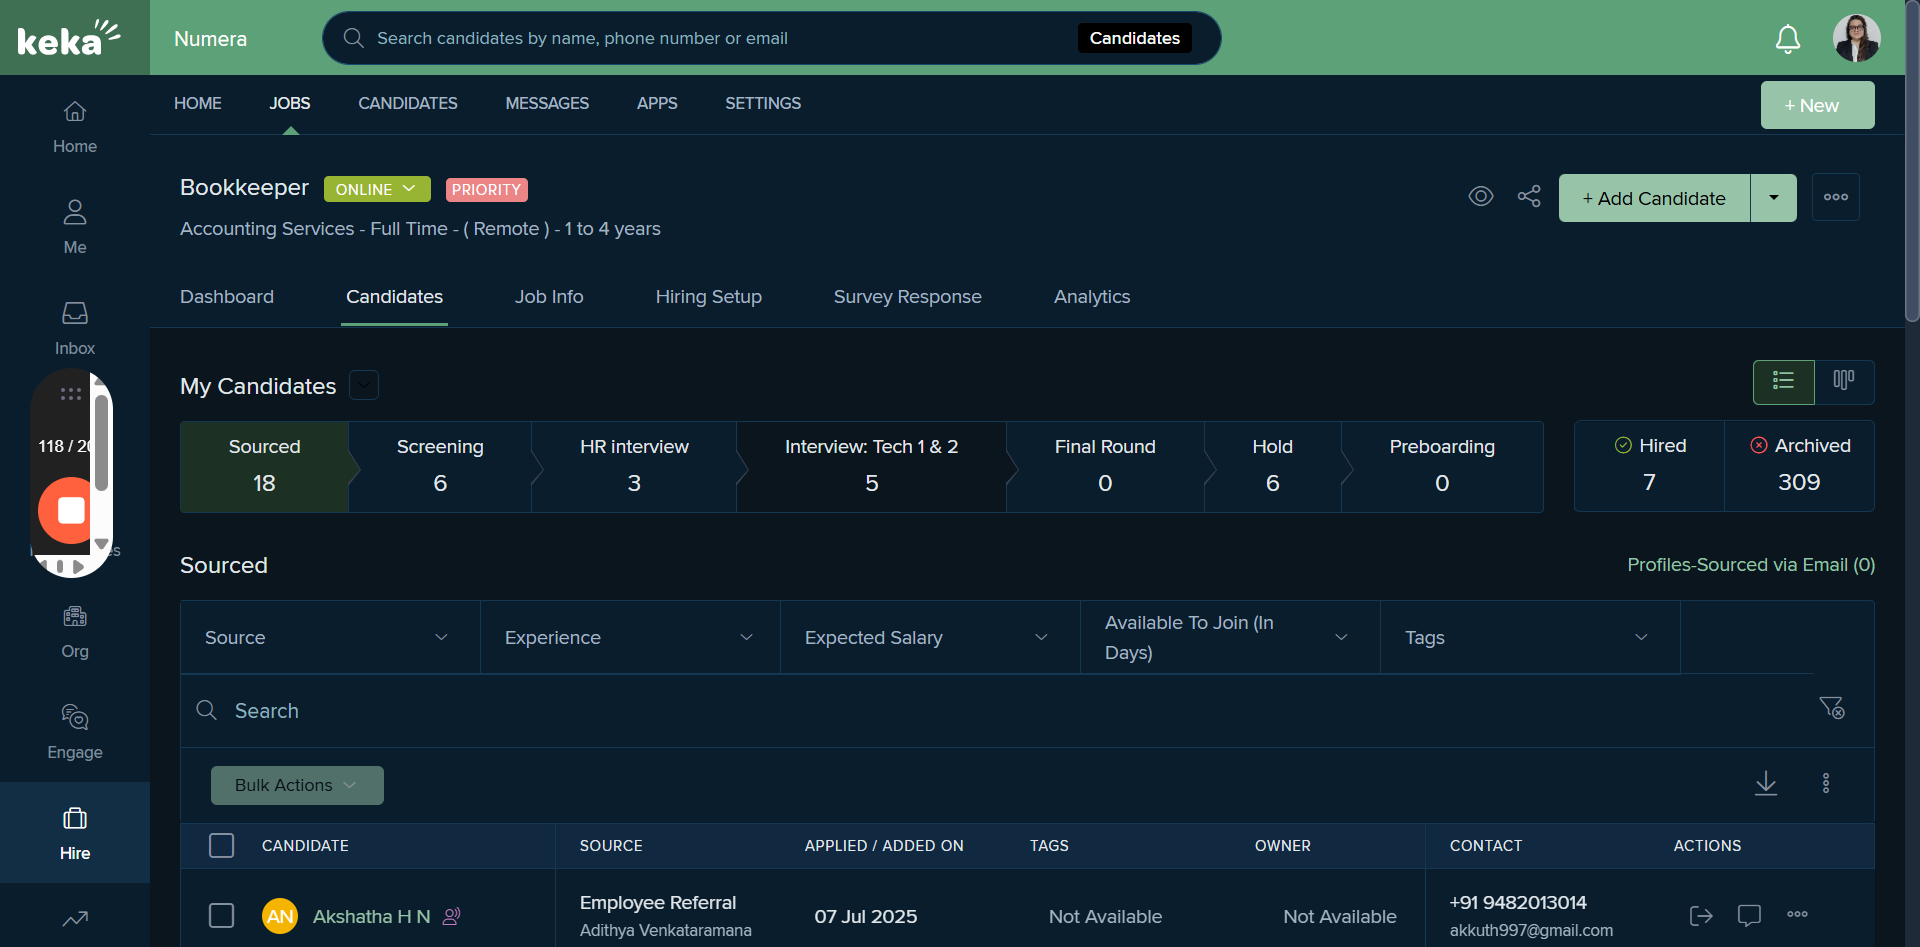This screenshot has height=947, width=1920.
Task: Open the Engage sidebar section
Action: pyautogui.click(x=75, y=733)
